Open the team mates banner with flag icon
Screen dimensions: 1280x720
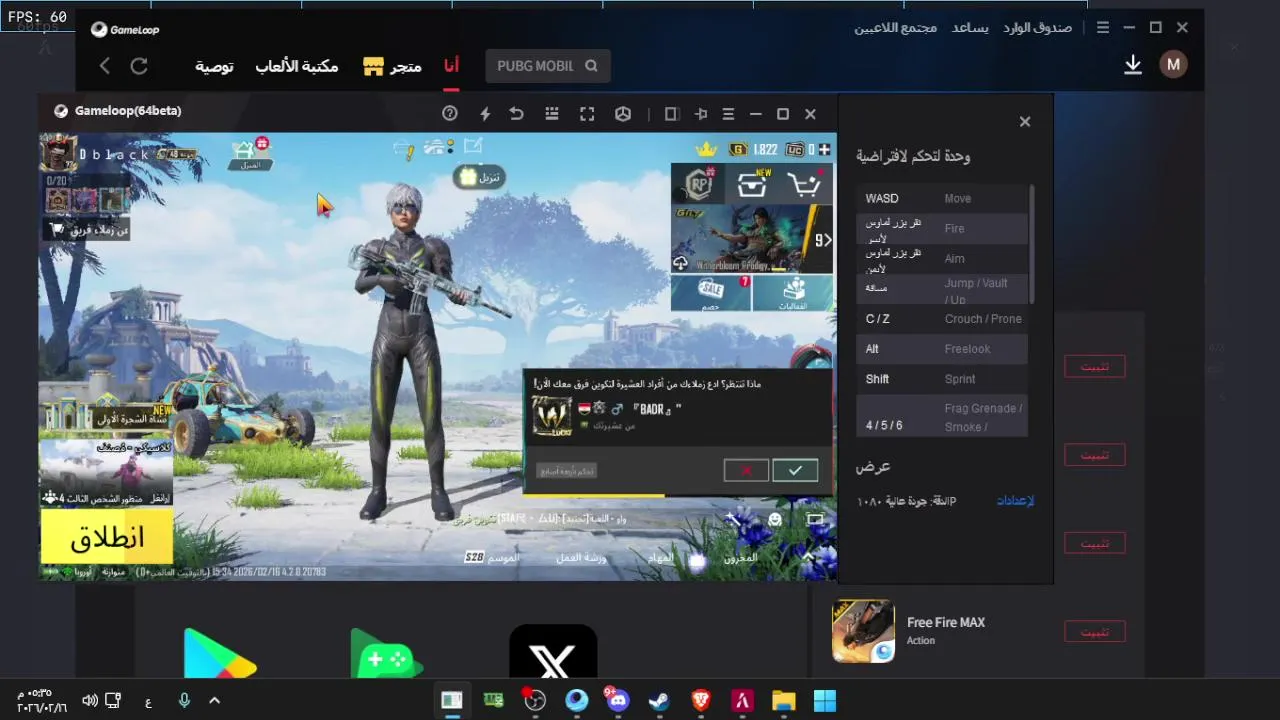click(x=86, y=230)
